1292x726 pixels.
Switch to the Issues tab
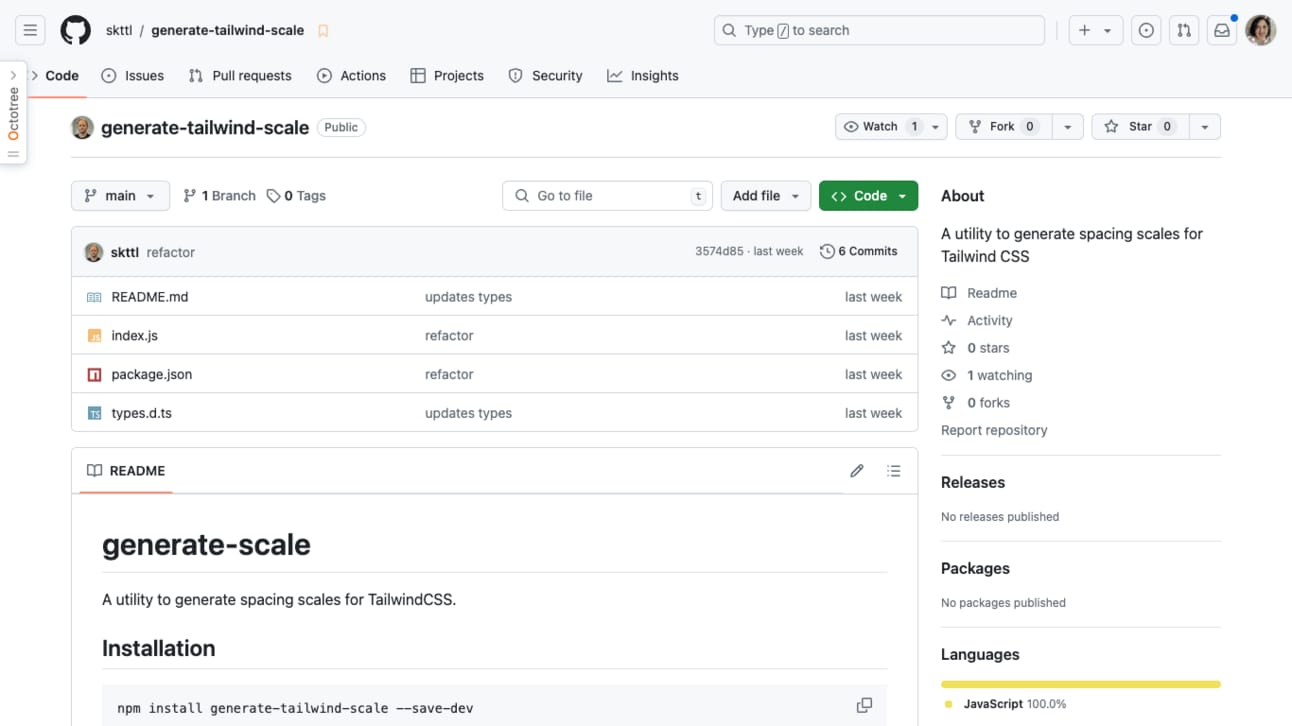[132, 75]
